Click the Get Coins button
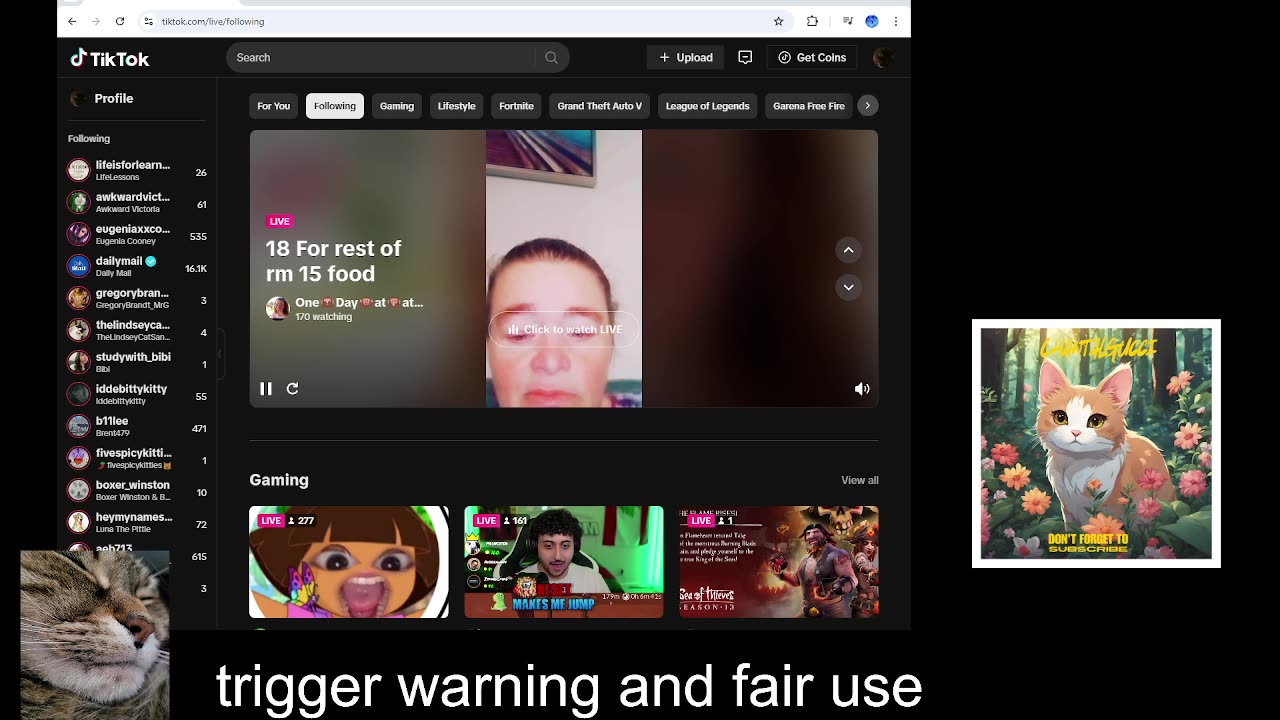This screenshot has width=1280, height=720. (x=812, y=58)
